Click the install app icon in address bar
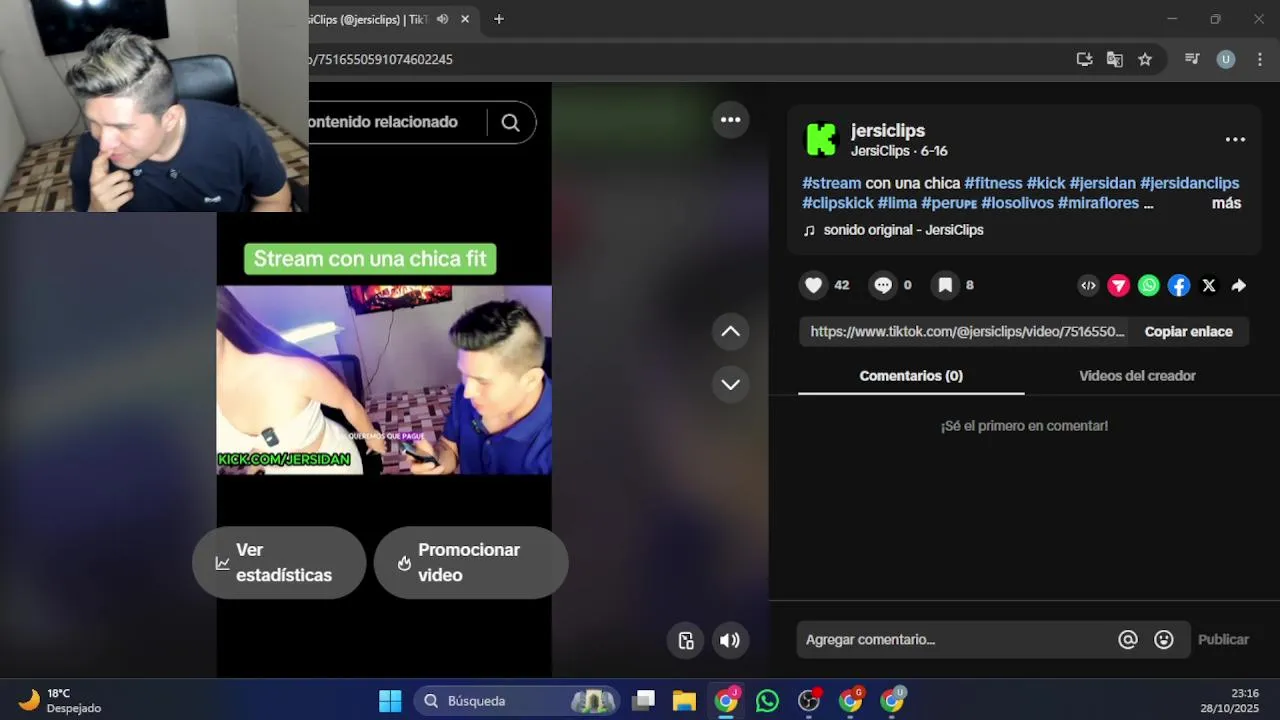The width and height of the screenshot is (1280, 720). (x=1084, y=59)
